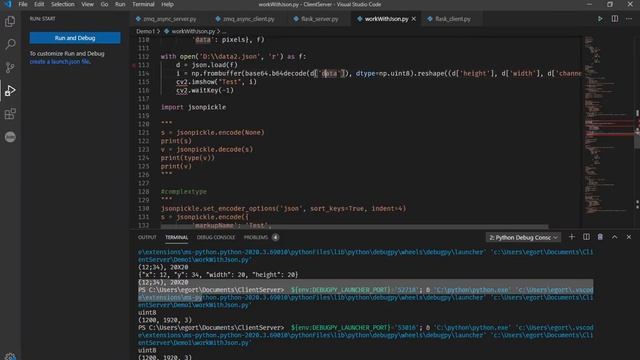Click workWithJson.py in the breadcrumb

coord(193,31)
